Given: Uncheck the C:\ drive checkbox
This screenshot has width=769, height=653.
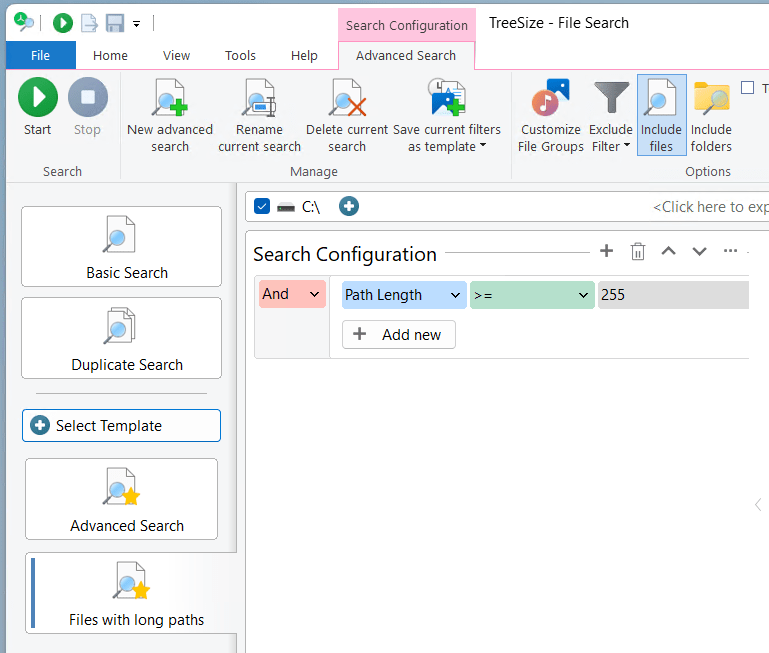Looking at the screenshot, I should (262, 206).
